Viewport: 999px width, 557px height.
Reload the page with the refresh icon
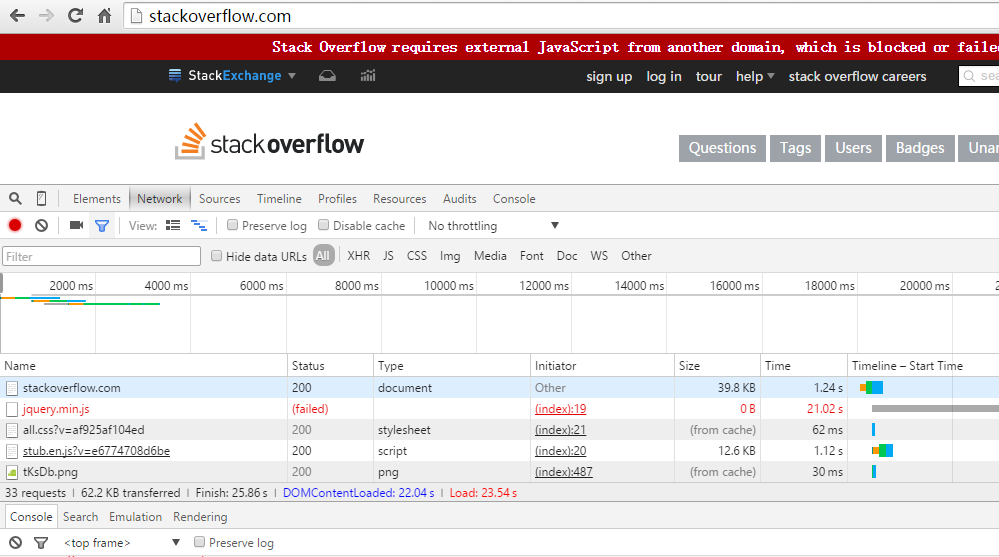pyautogui.click(x=75, y=16)
